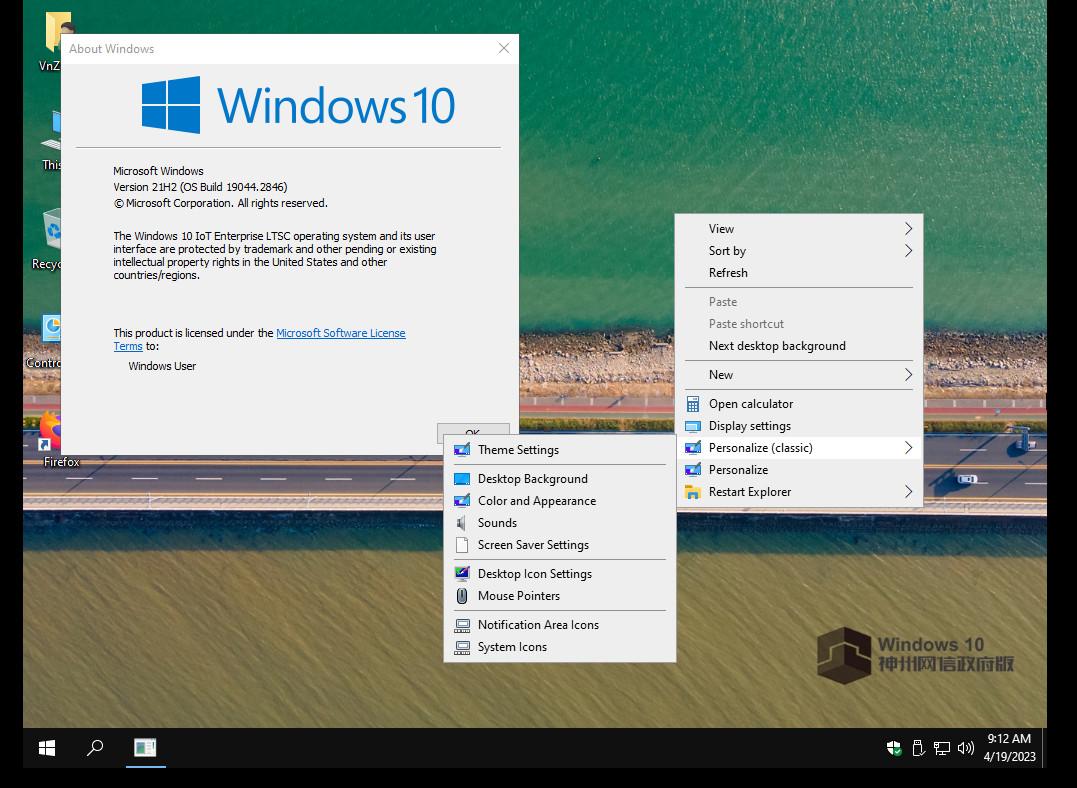Choose Color and Appearance entry
This screenshot has height=788, width=1077.
[x=560, y=501]
